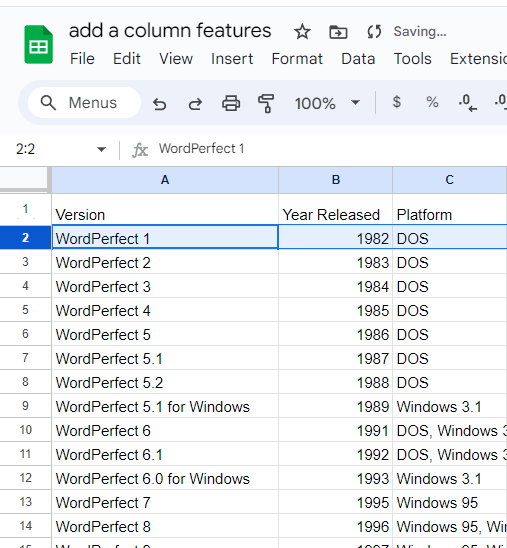Click cell 'WordPerfect 5.1 for Windows'
The height and width of the screenshot is (548, 507).
point(165,406)
